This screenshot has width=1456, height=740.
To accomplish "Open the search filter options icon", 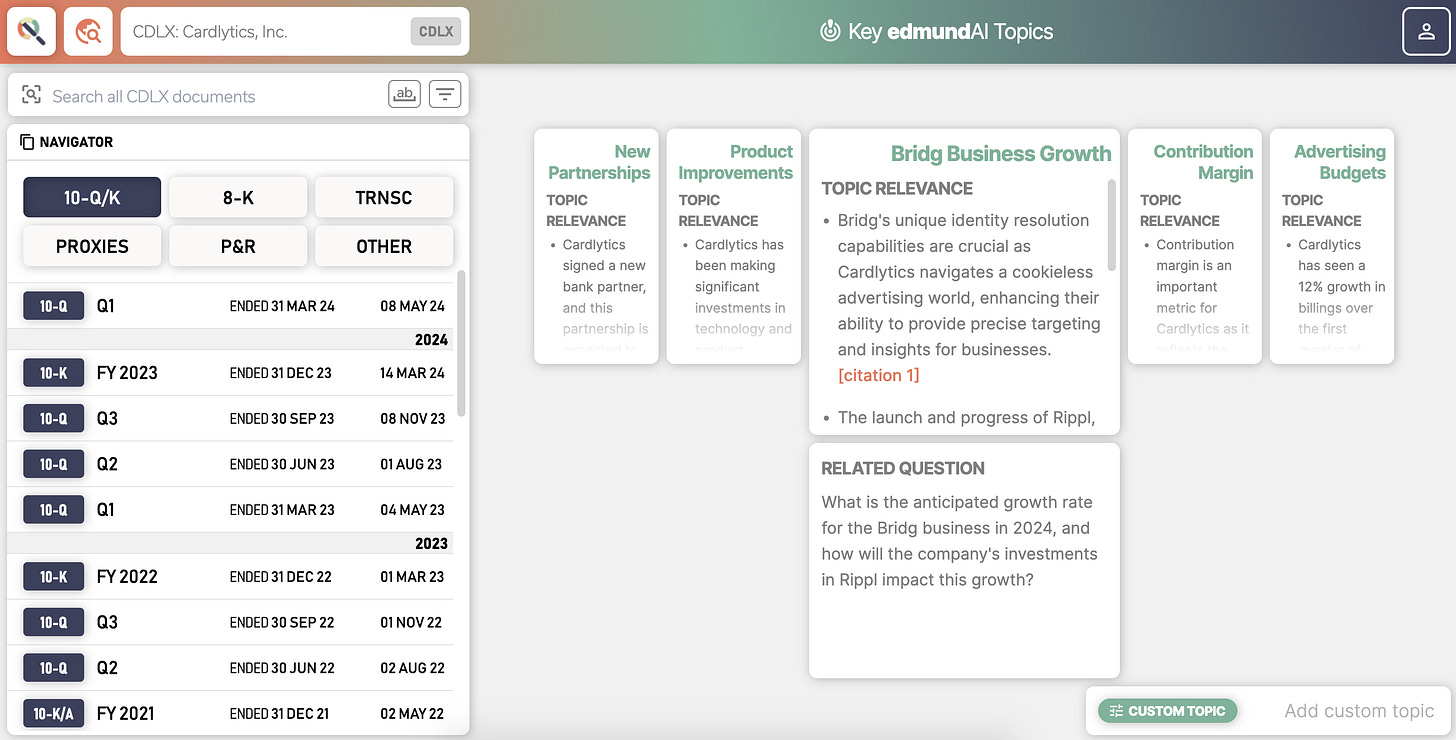I will (445, 94).
